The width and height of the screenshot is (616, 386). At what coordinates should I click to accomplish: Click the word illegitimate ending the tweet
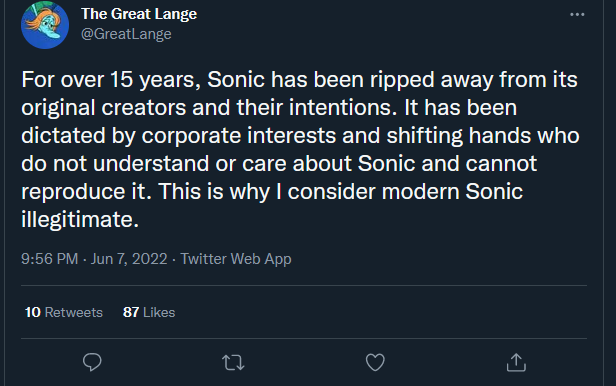pyautogui.click(x=80, y=219)
